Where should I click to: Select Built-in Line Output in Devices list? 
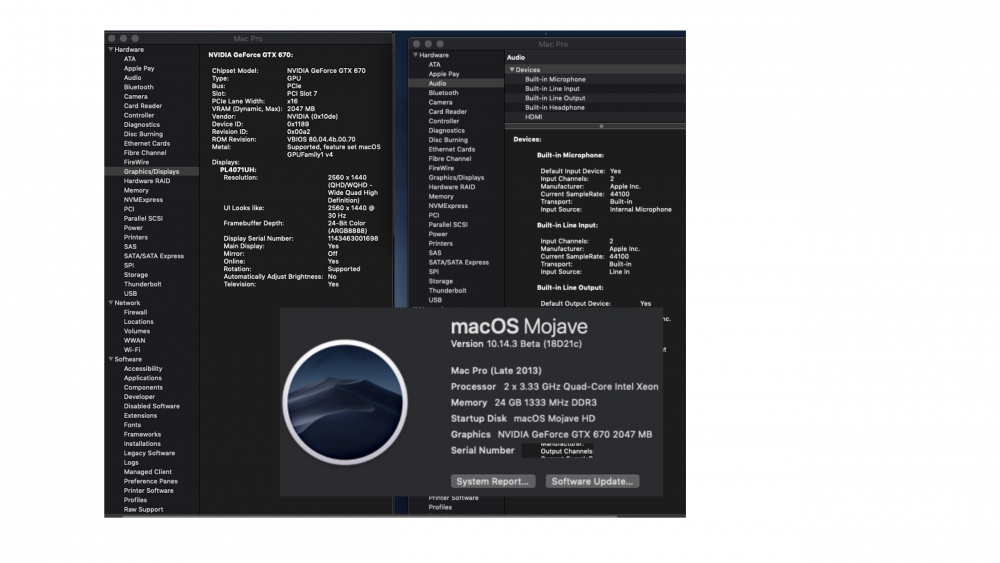point(555,98)
